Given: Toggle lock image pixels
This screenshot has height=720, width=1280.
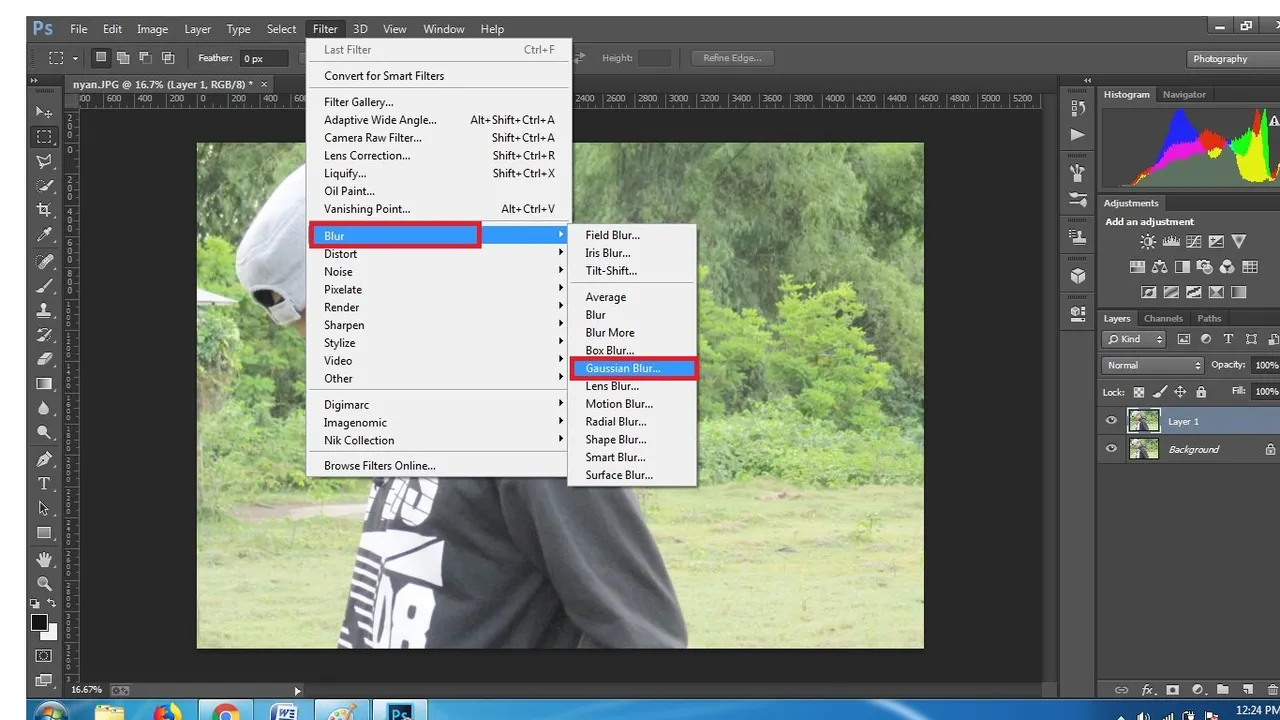Looking at the screenshot, I should 1159,392.
